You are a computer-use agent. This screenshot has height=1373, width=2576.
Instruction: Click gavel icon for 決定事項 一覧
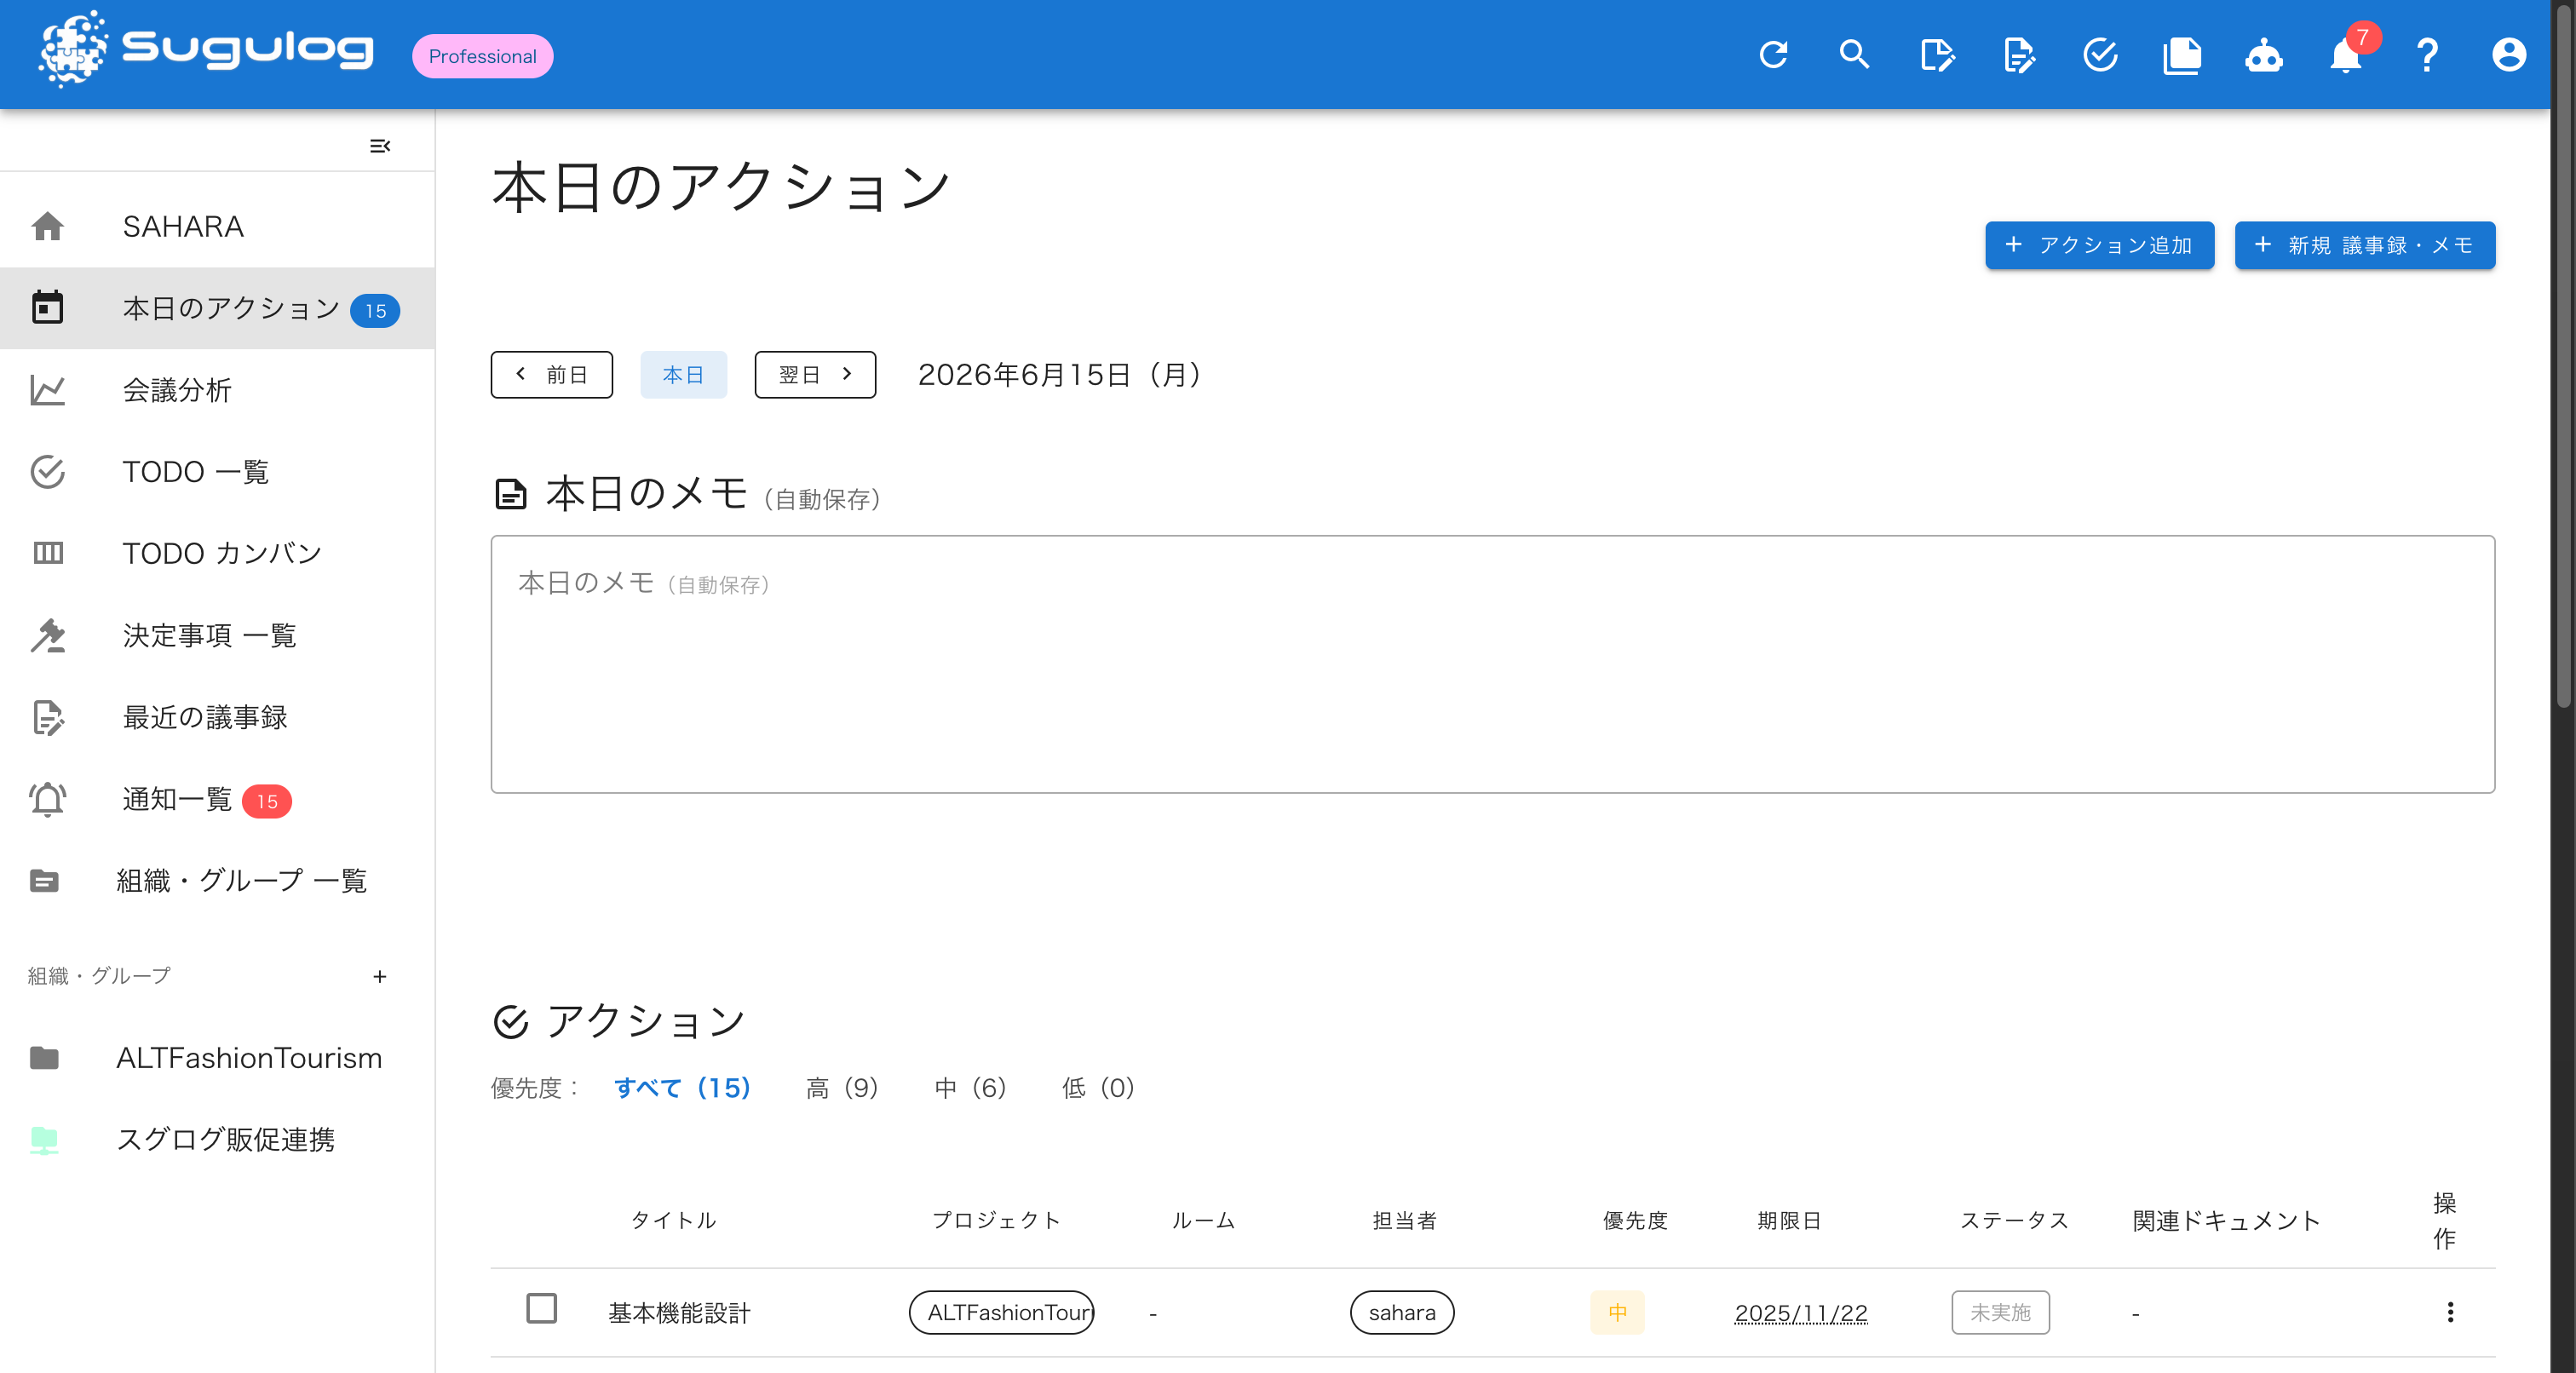[x=47, y=635]
